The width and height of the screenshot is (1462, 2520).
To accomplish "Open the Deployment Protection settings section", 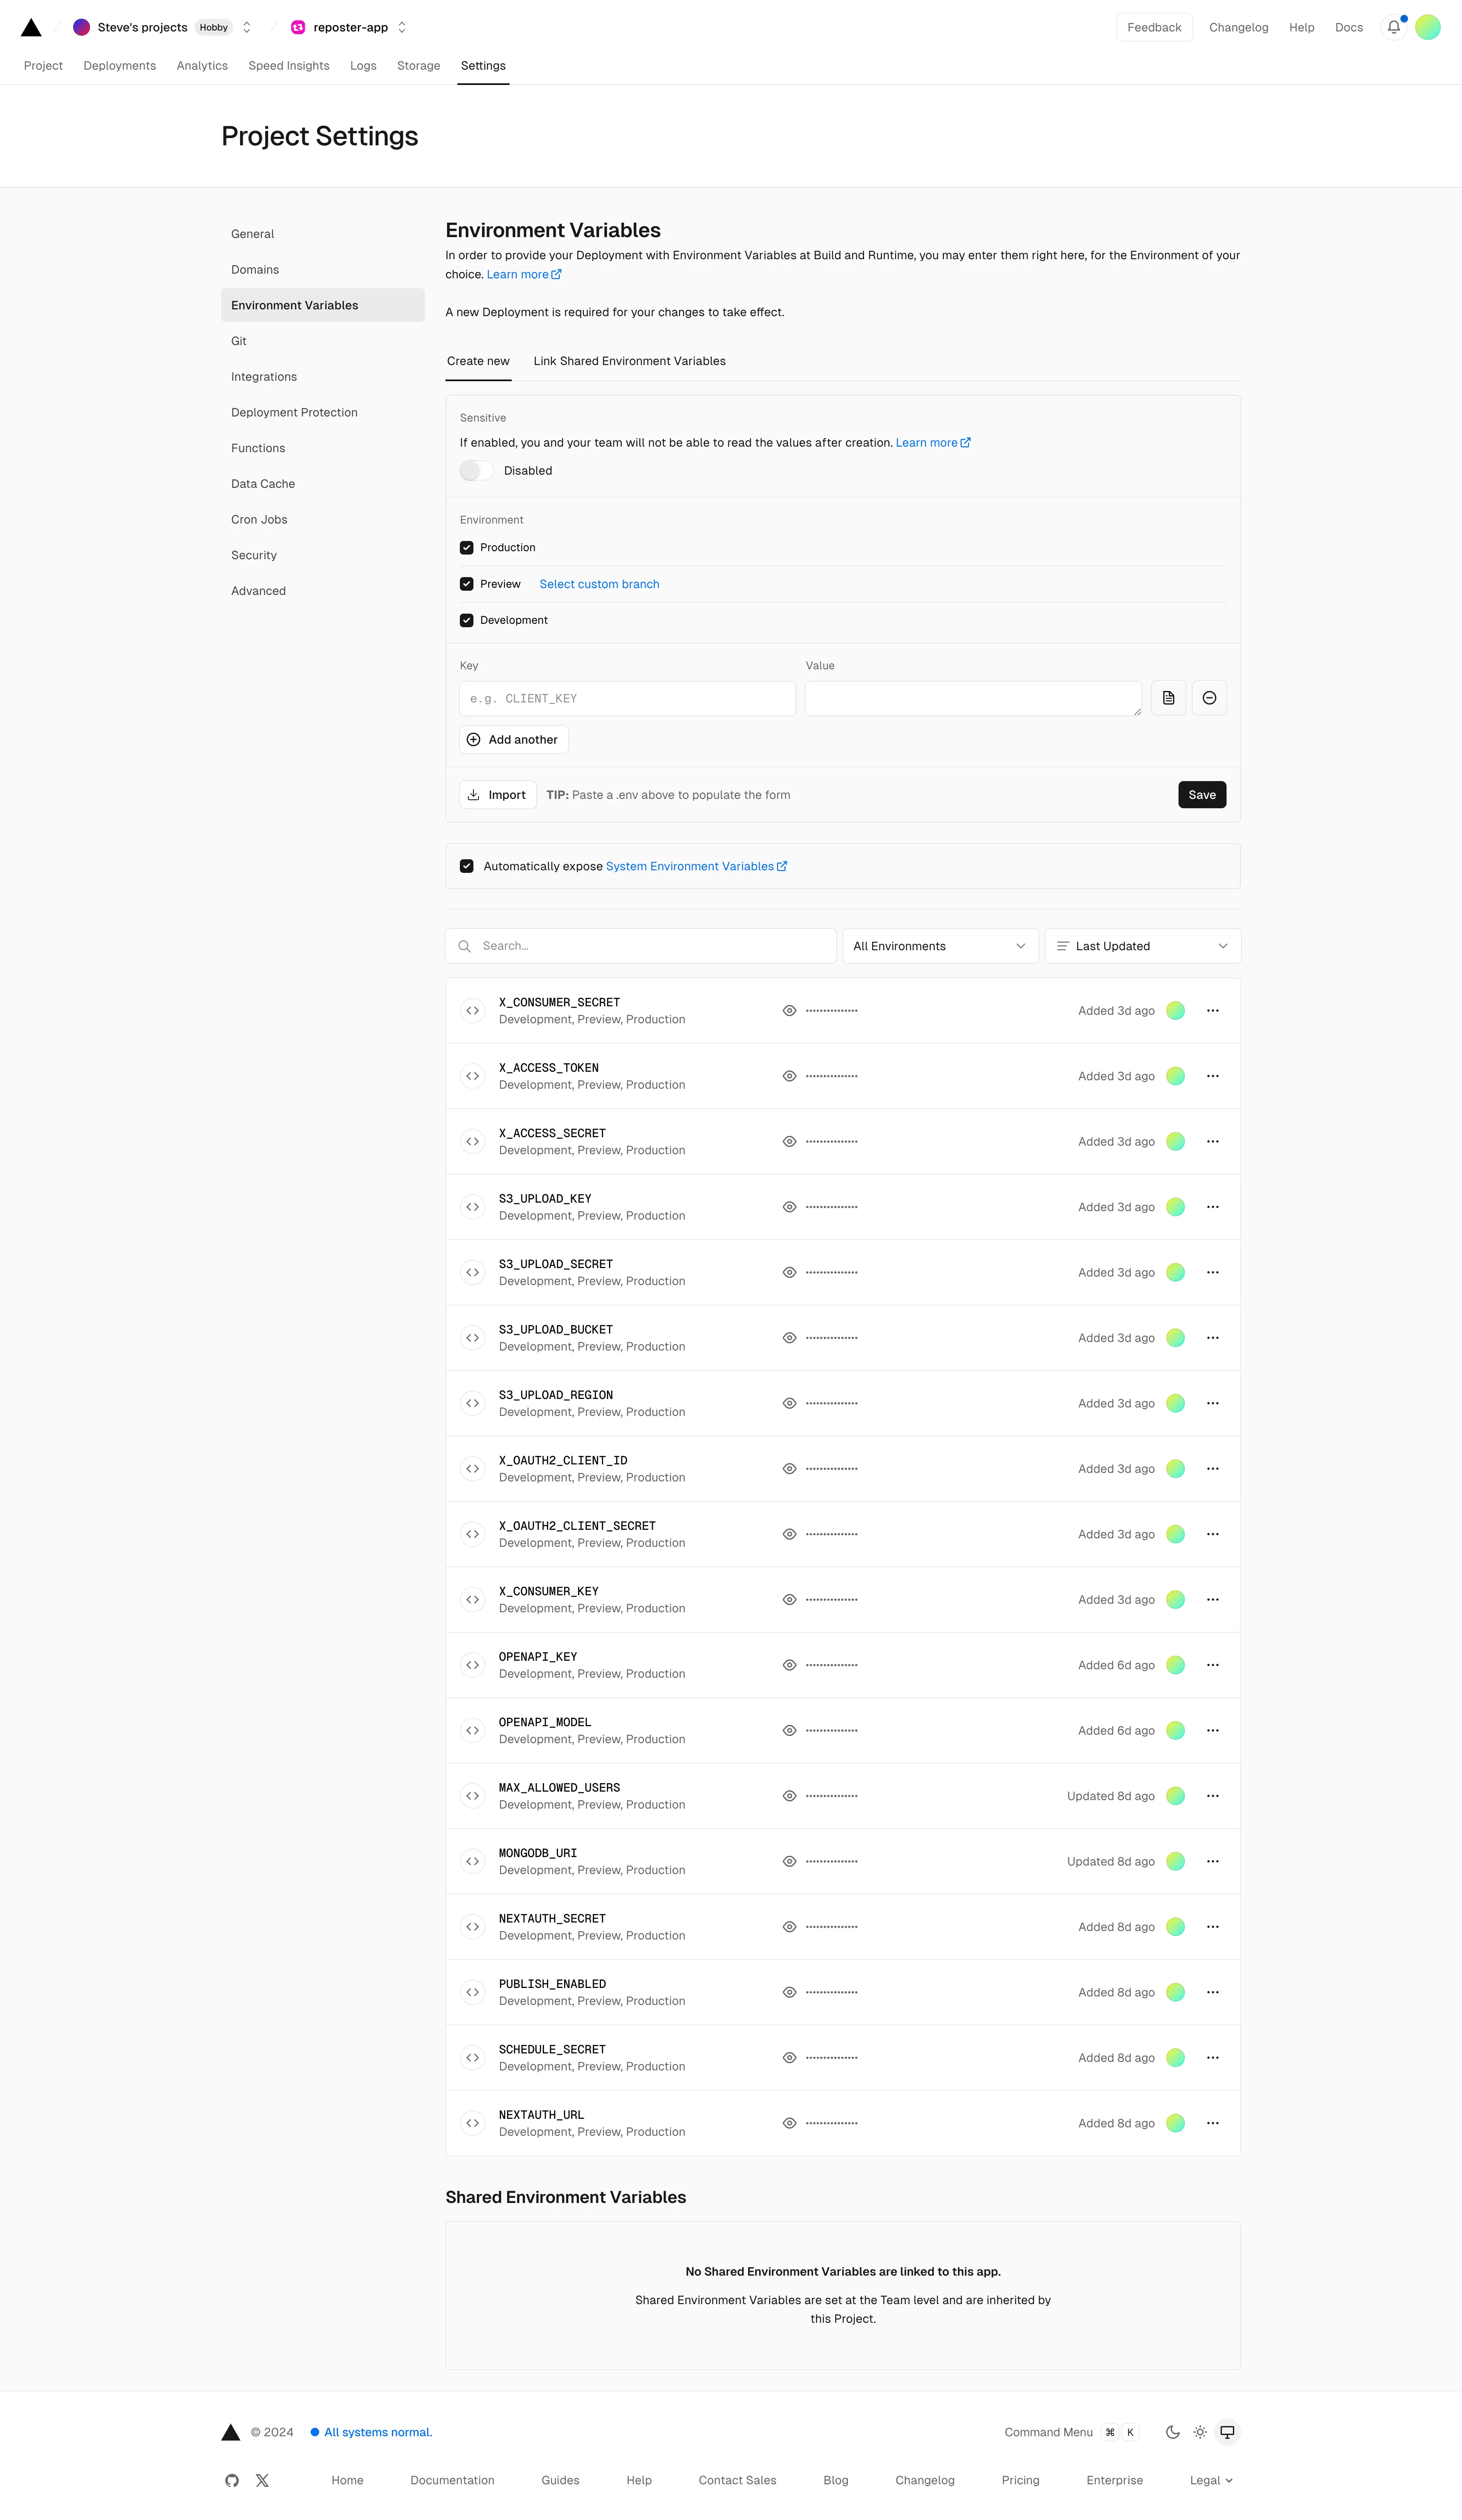I will (x=323, y=413).
